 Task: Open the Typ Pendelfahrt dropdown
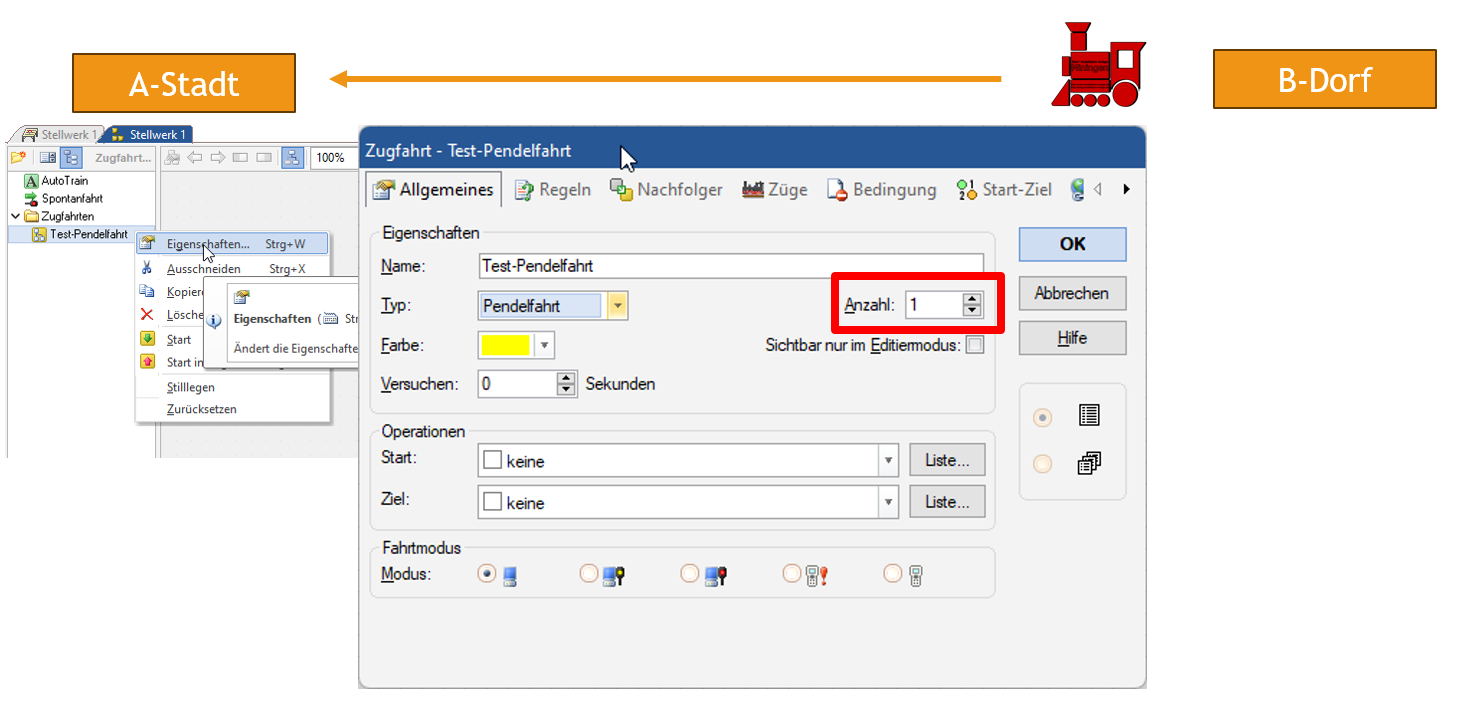[x=617, y=306]
